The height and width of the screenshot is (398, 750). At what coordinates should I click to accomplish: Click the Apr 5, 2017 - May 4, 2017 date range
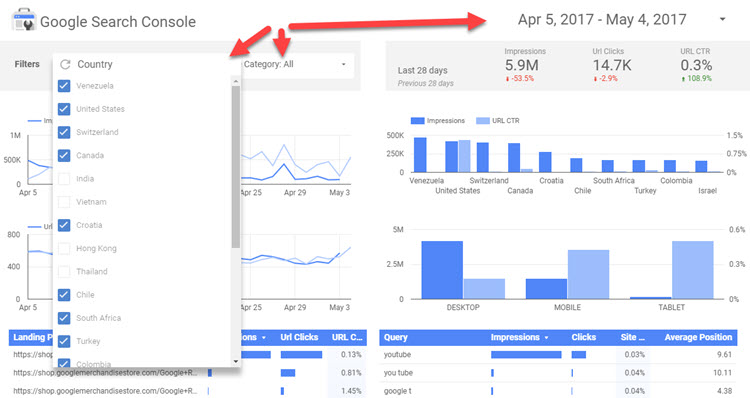602,20
